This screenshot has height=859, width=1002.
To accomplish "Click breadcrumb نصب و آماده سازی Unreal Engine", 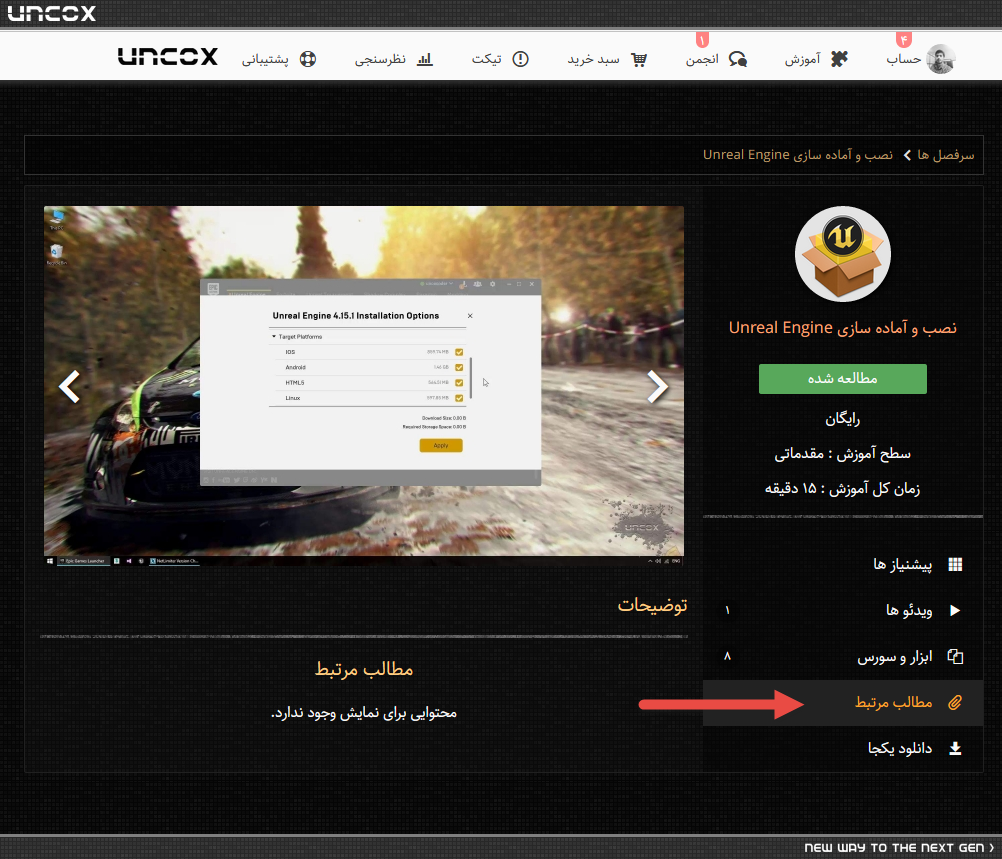I will pos(798,155).
